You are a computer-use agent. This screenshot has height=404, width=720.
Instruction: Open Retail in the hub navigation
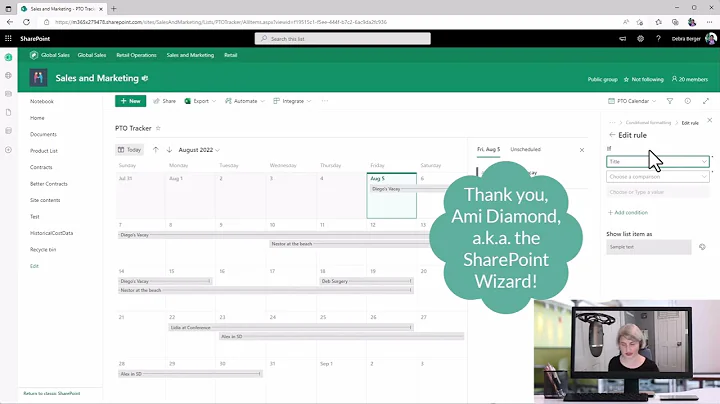[231, 55]
